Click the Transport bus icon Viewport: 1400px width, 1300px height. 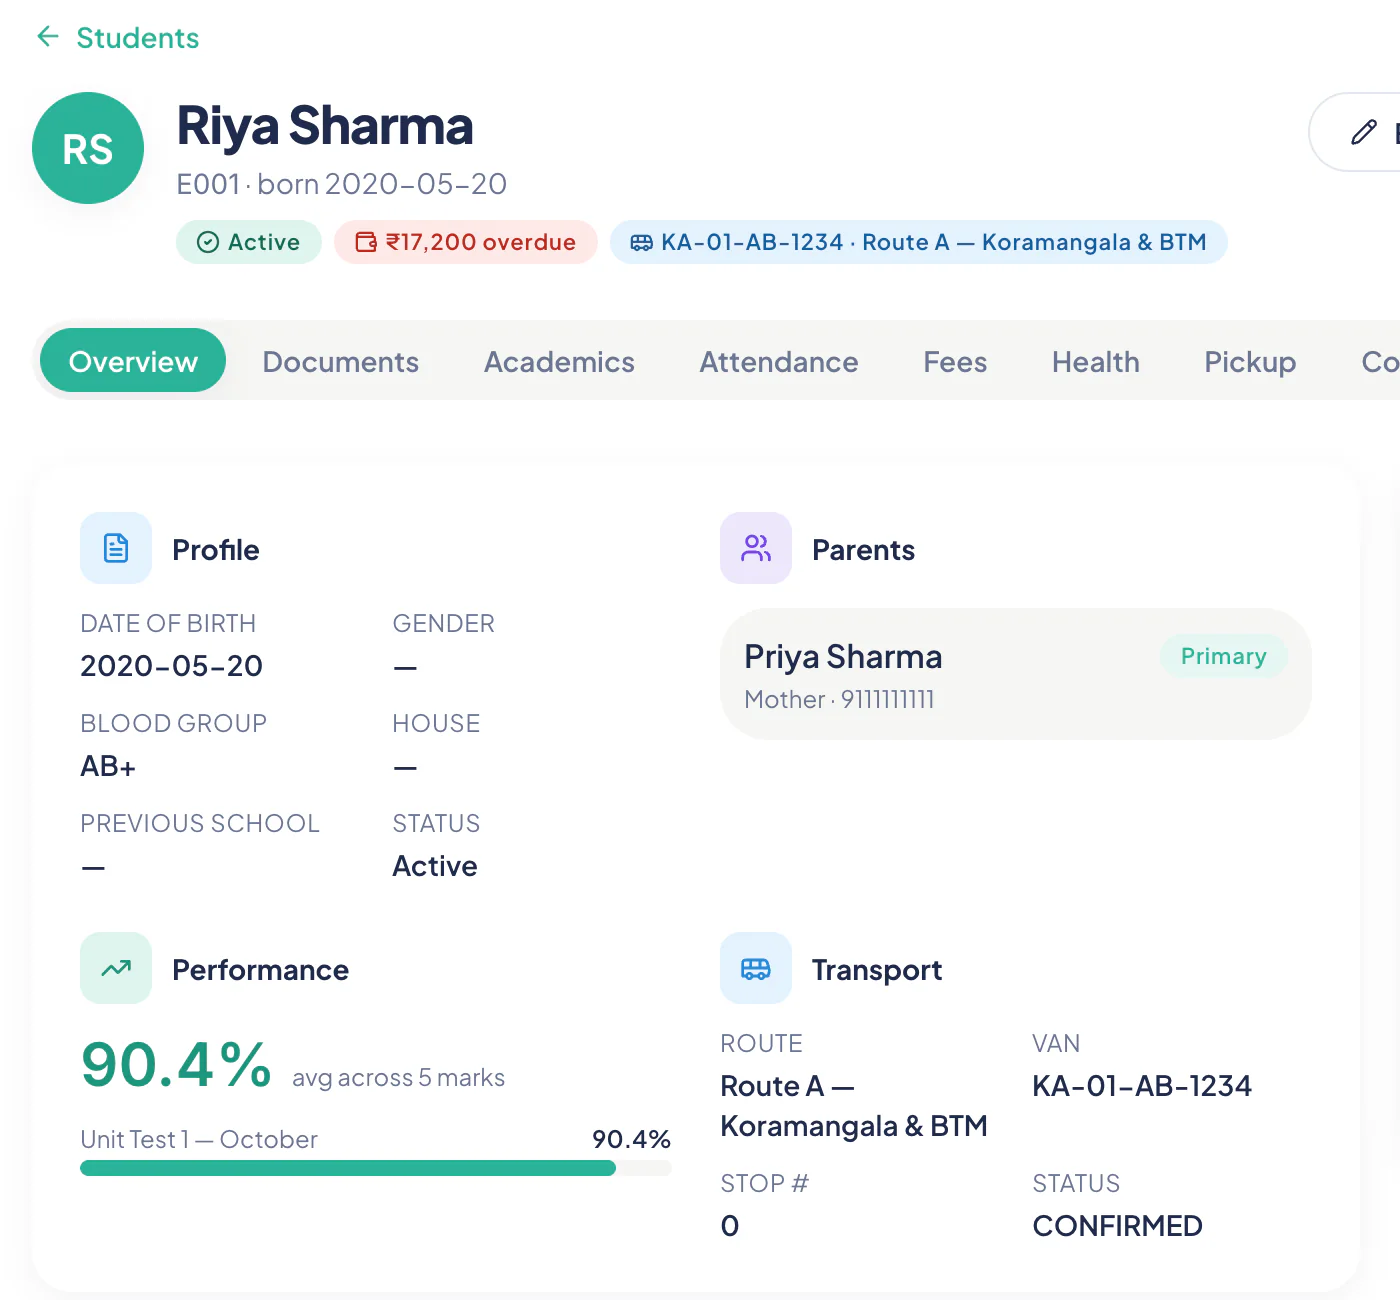[x=756, y=968]
